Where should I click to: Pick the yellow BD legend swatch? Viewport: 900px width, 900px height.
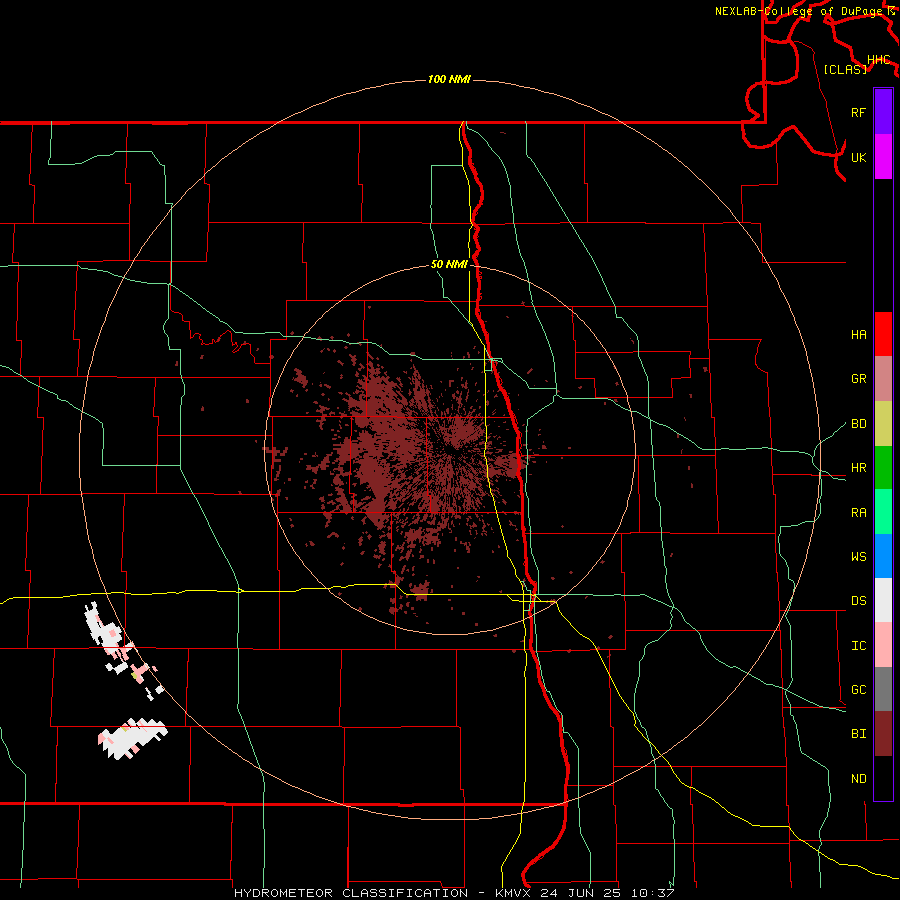(x=883, y=424)
